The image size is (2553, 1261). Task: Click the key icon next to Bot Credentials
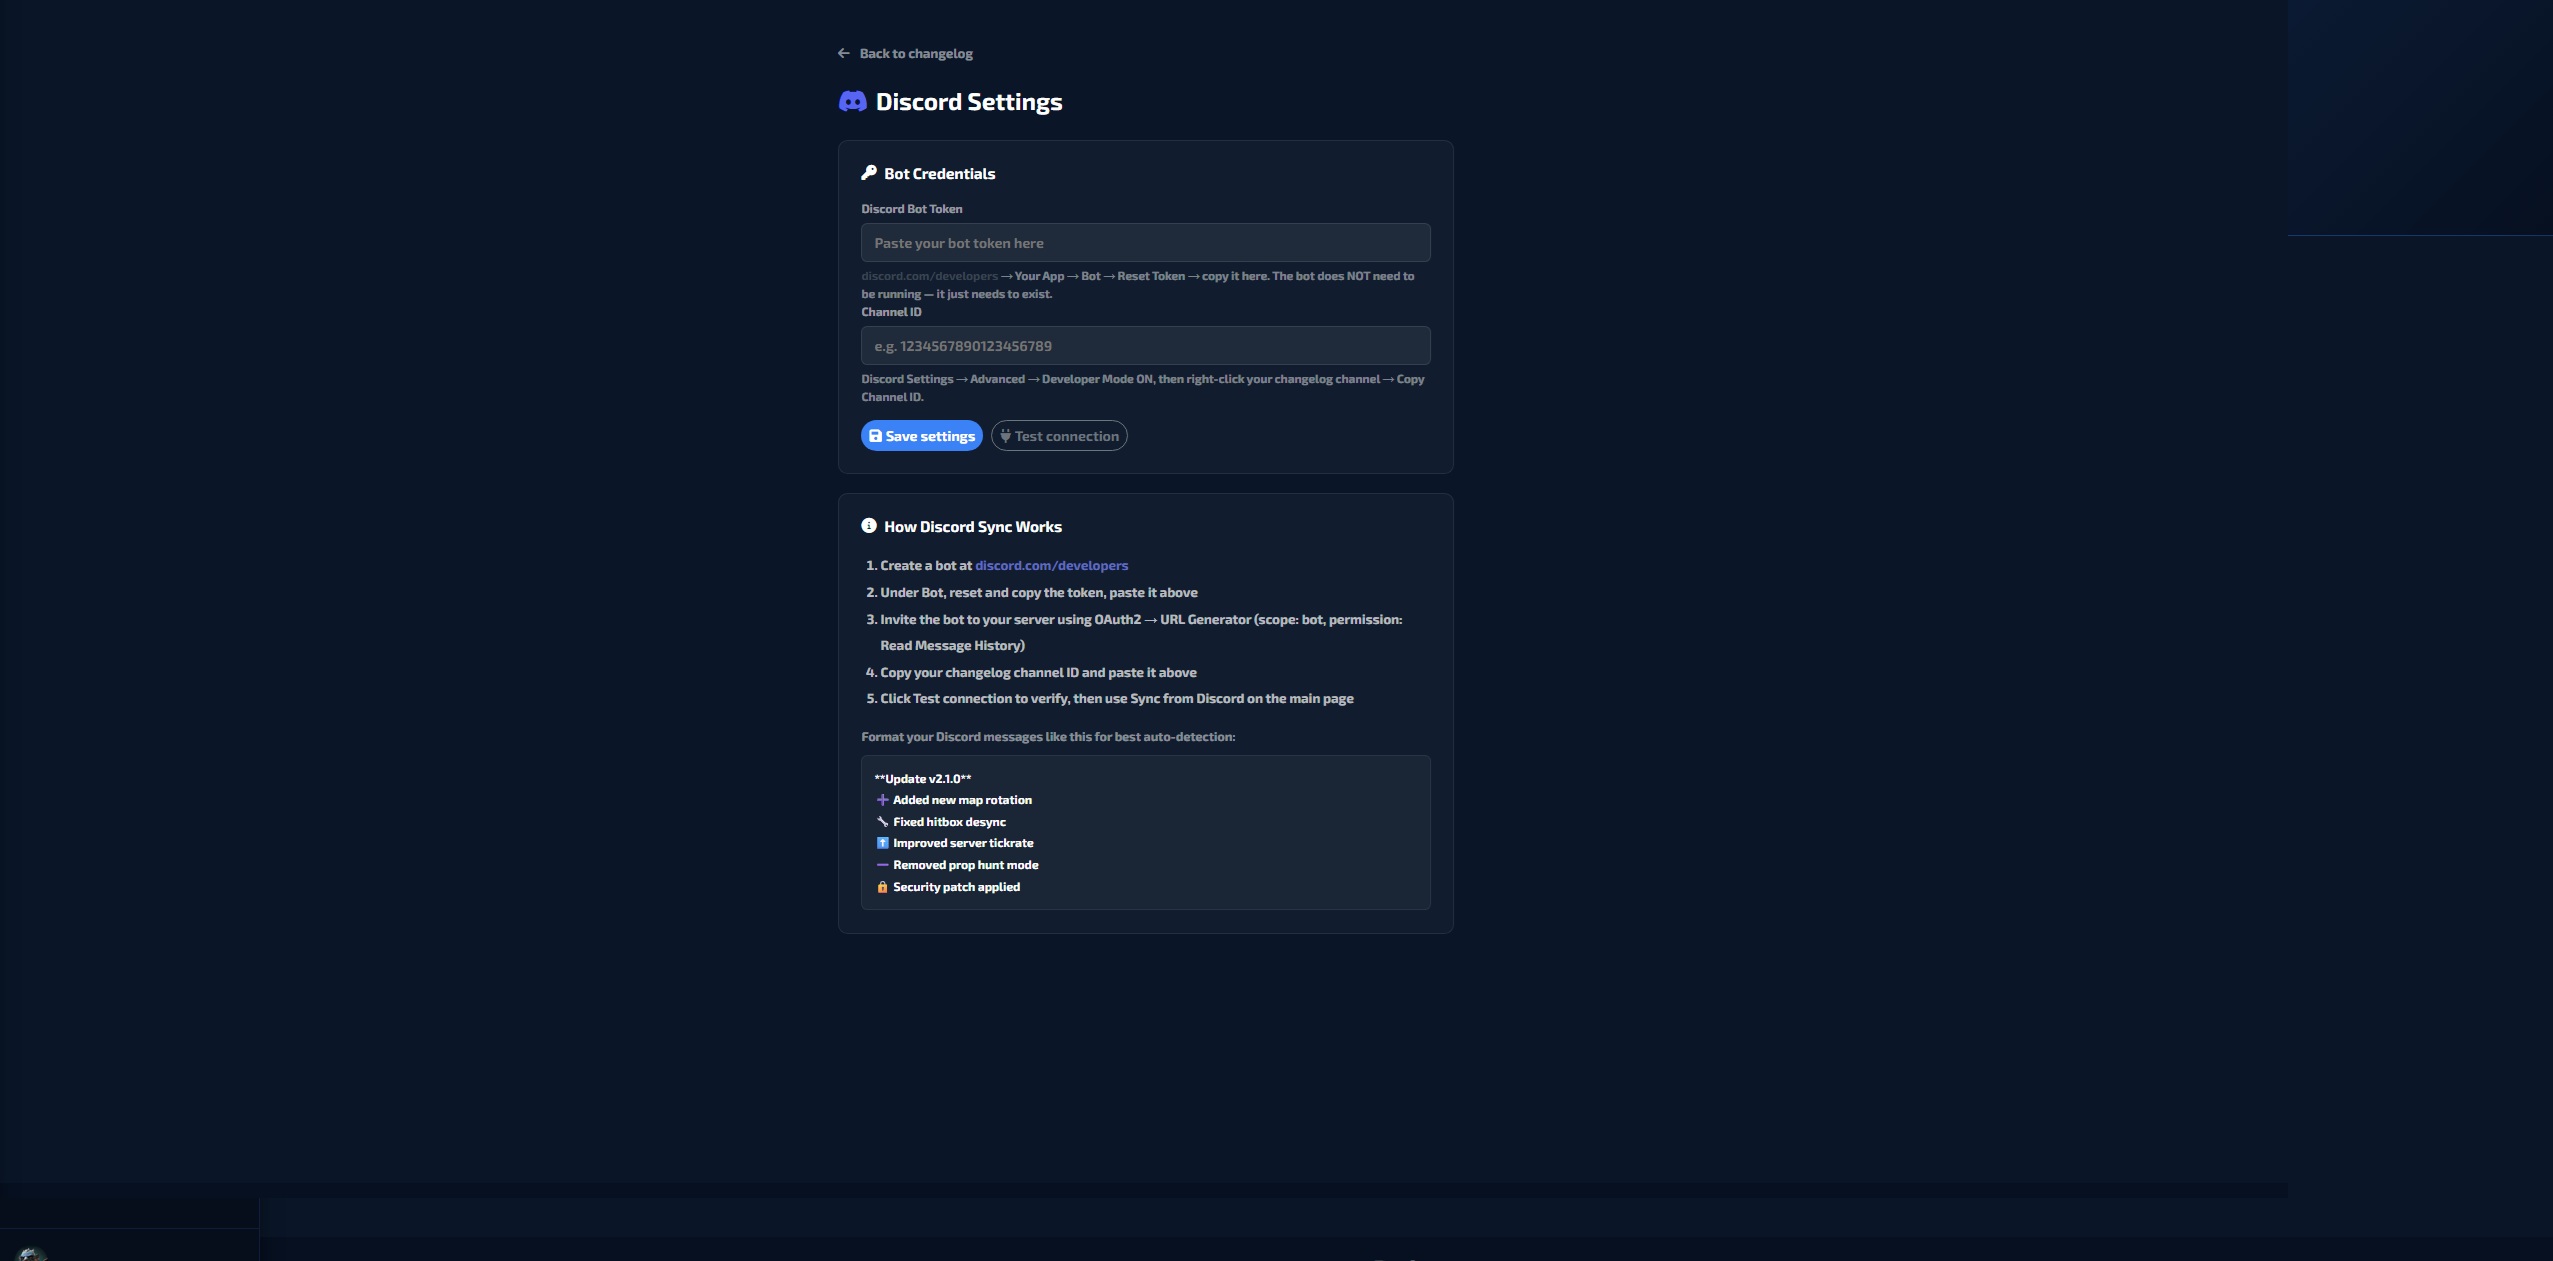click(869, 173)
